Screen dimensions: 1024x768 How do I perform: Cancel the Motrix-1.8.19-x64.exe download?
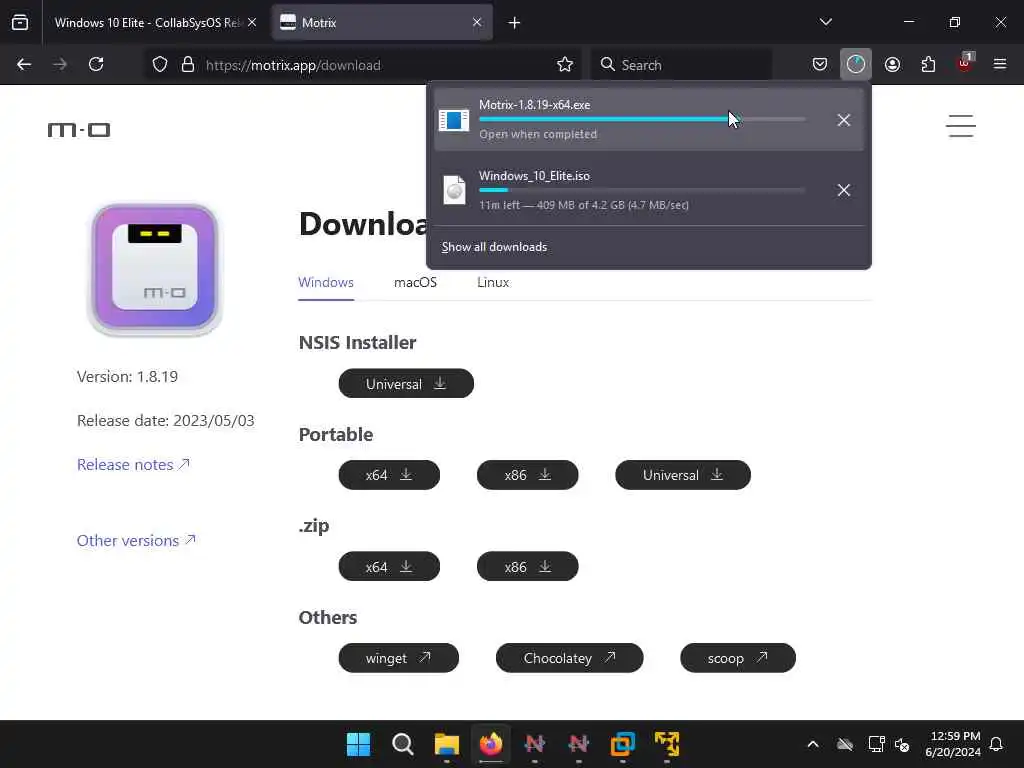click(x=844, y=120)
